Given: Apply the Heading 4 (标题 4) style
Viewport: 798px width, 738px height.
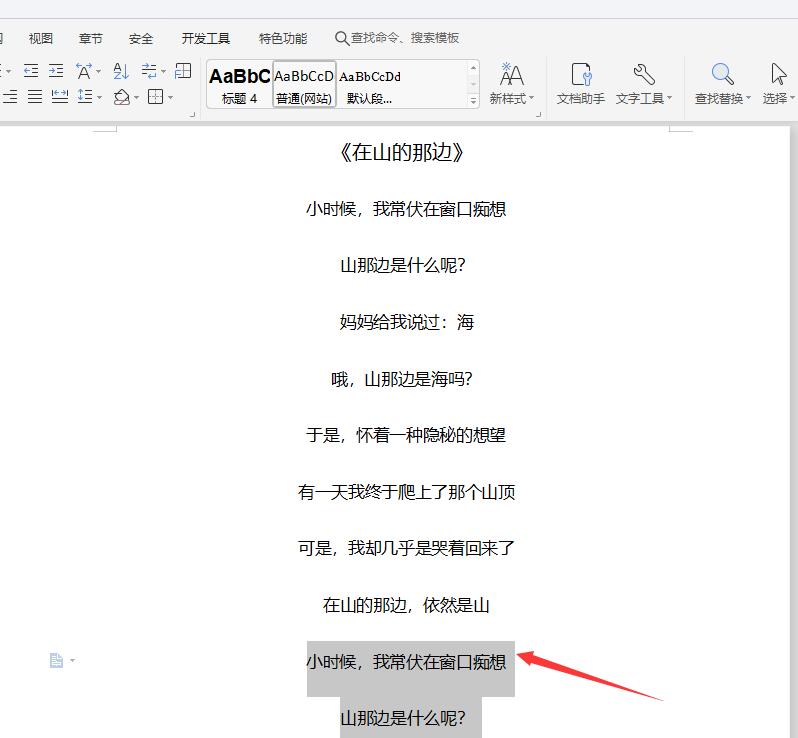Looking at the screenshot, I should click(x=240, y=84).
